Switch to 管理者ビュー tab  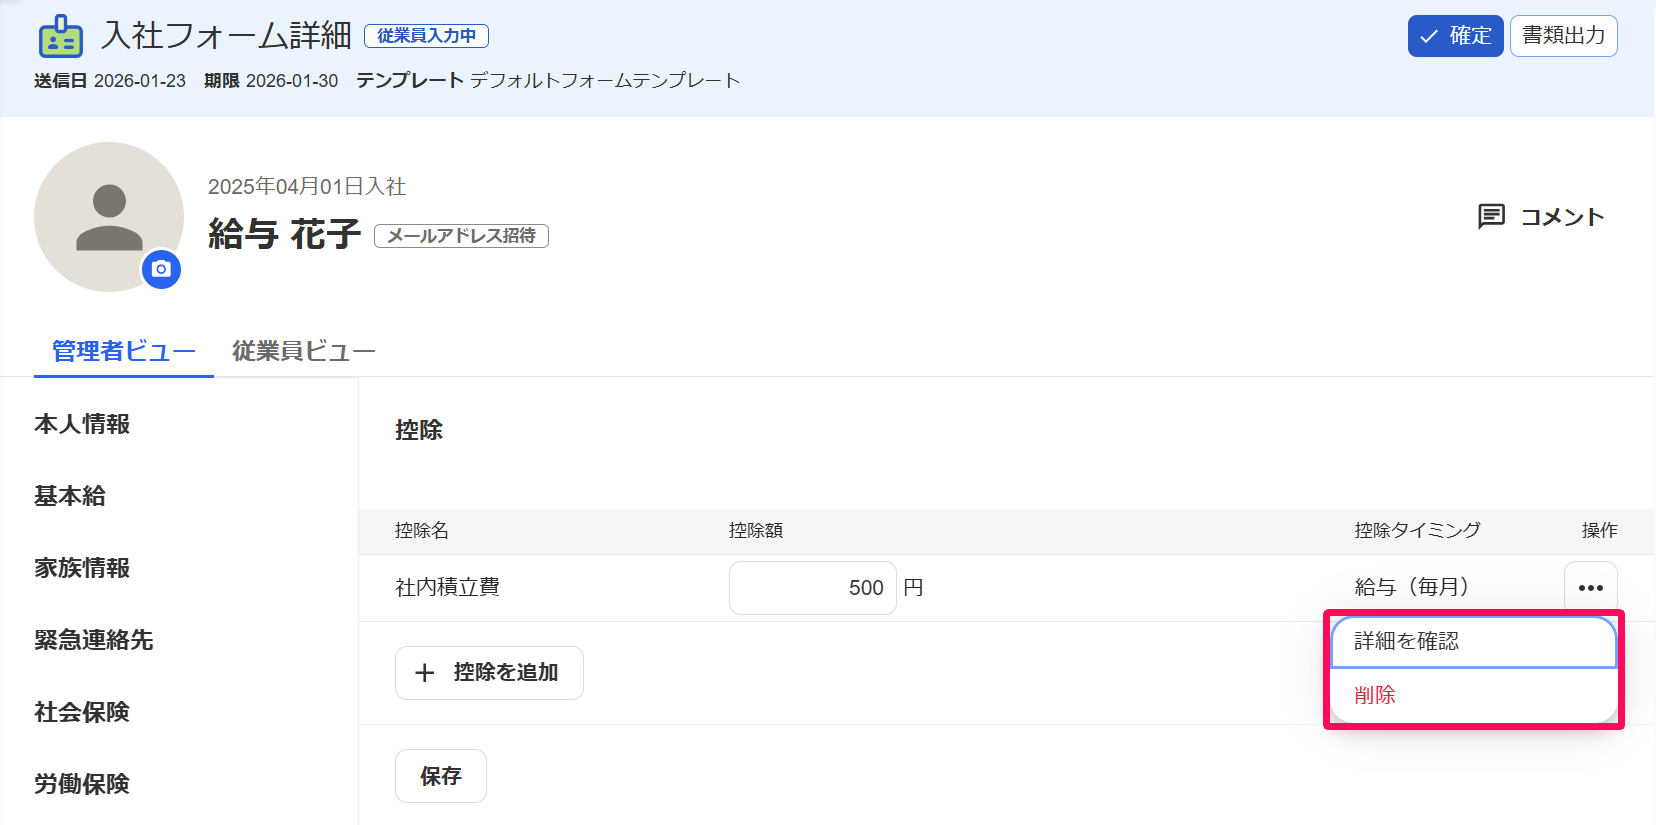pyautogui.click(x=124, y=351)
